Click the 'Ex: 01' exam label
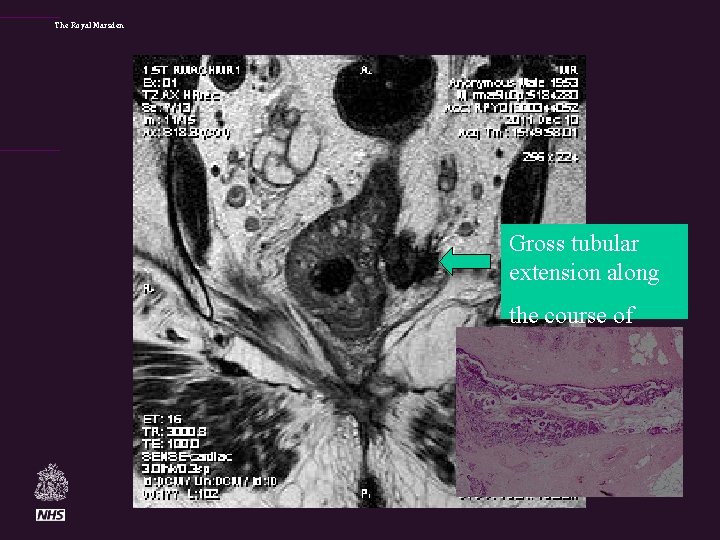This screenshot has height=540, width=720. click(160, 83)
